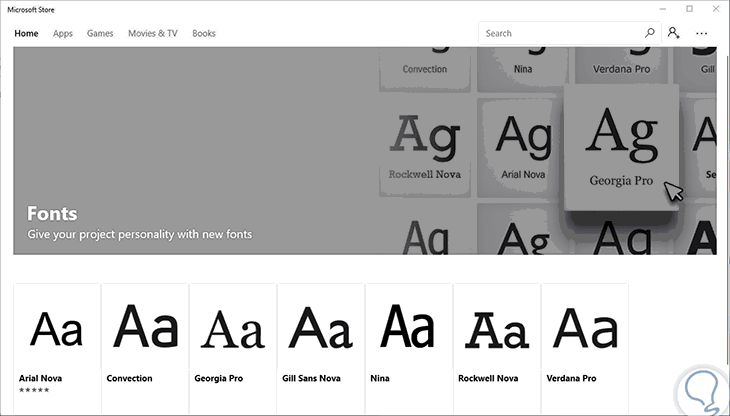Click the Rockwell Nova title in card row
The width and height of the screenshot is (730, 416).
pos(488,378)
